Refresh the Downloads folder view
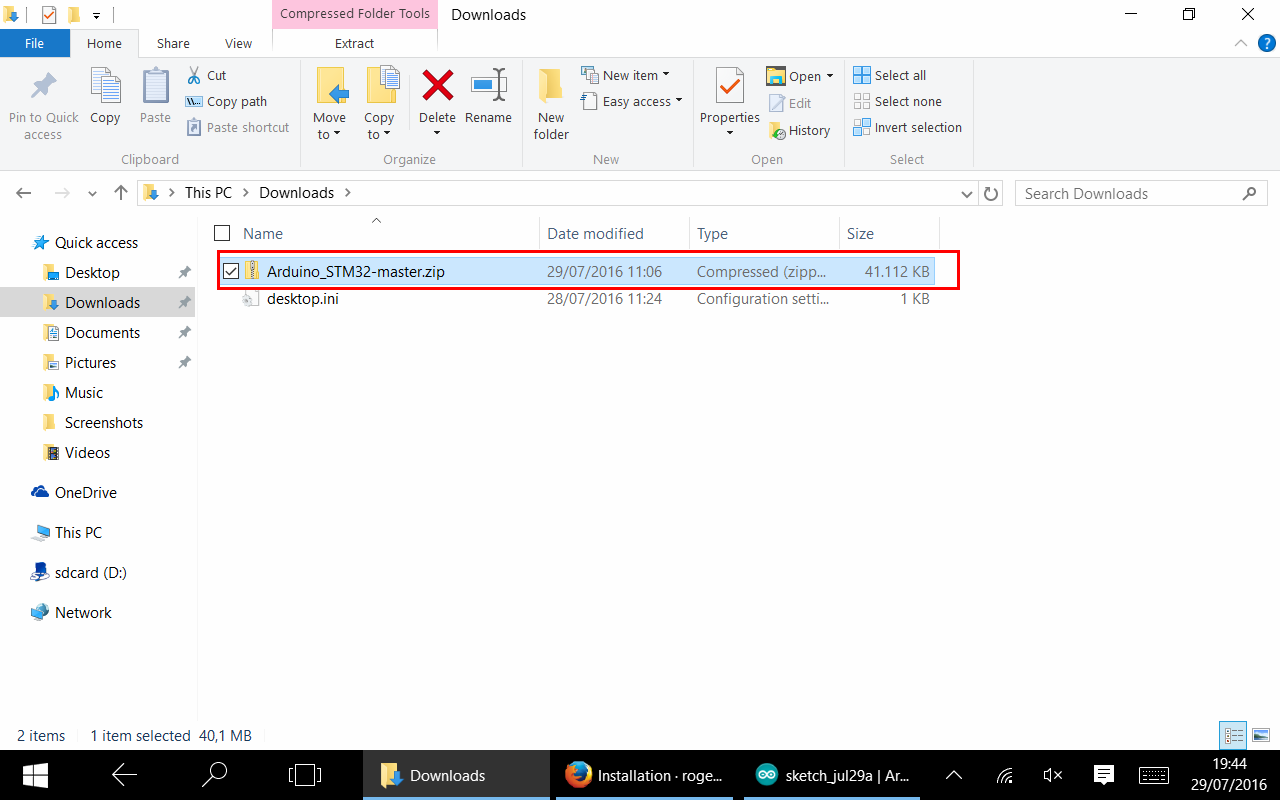Screen dimensions: 1280x800 (x=991, y=193)
